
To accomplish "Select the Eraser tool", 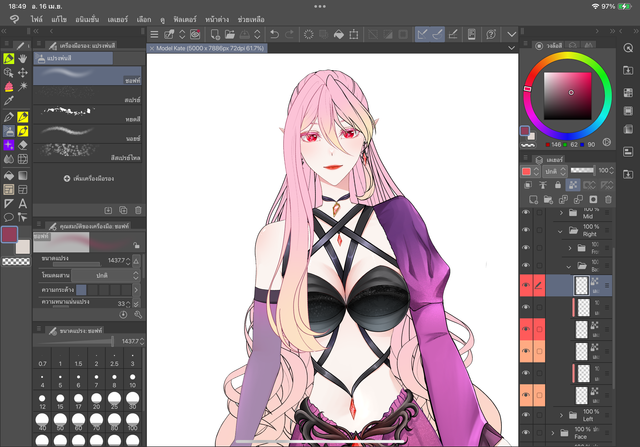I will point(23,145).
